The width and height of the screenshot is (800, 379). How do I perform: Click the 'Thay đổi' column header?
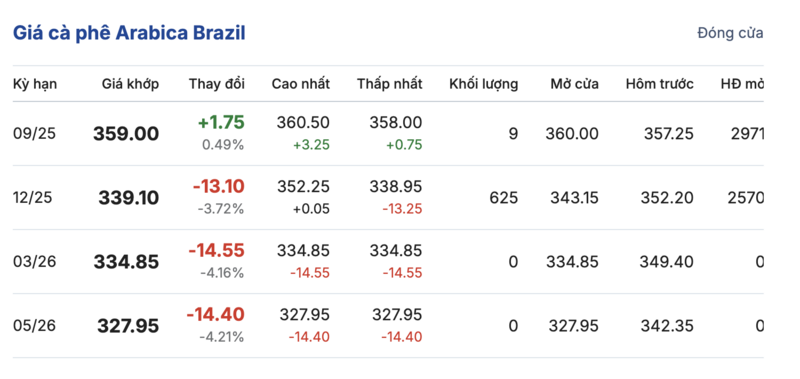[217, 84]
